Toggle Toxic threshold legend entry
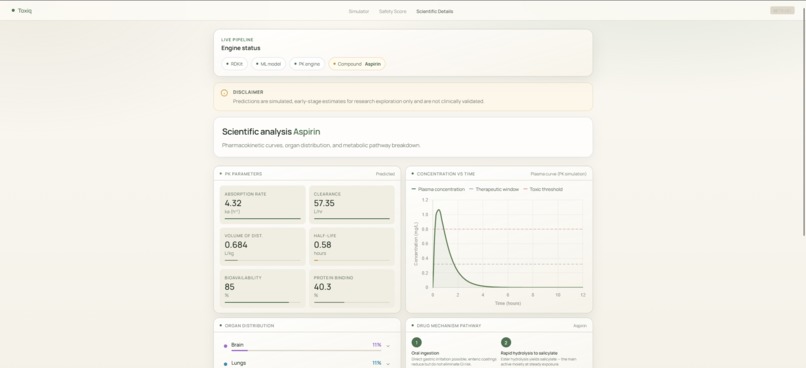This screenshot has width=806, height=368. coord(543,189)
